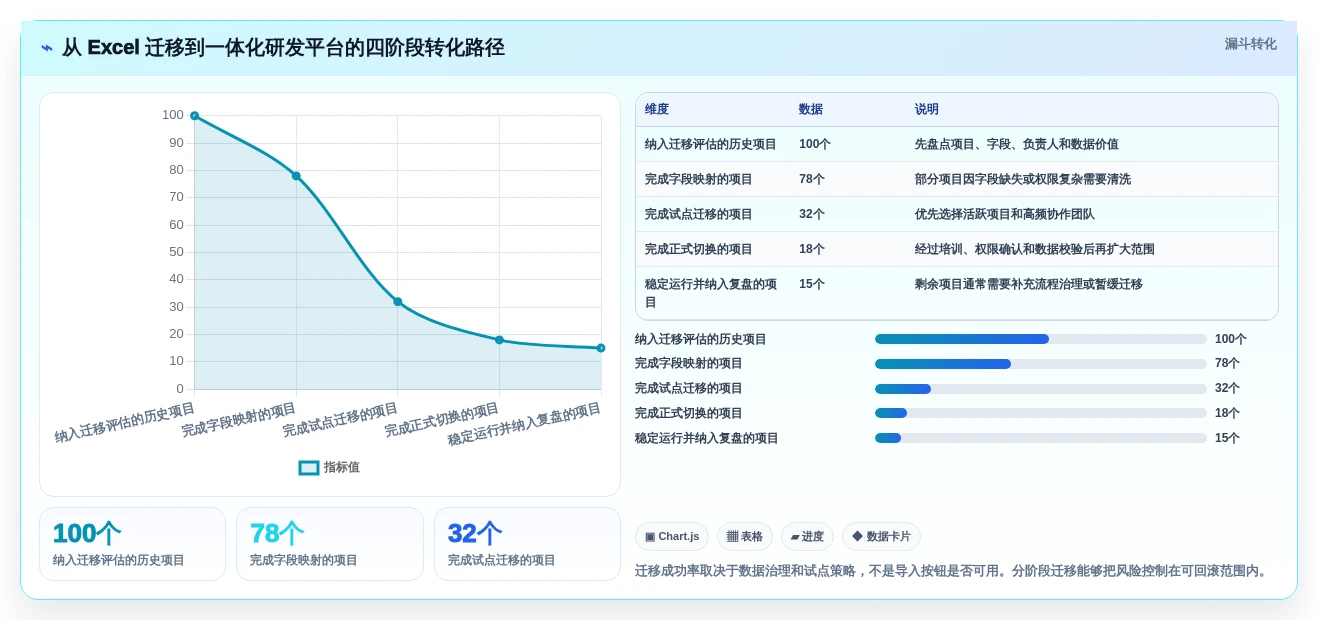Click the 18个 value beside progress bars
This screenshot has height=620, width=1318.
pos(1227,413)
